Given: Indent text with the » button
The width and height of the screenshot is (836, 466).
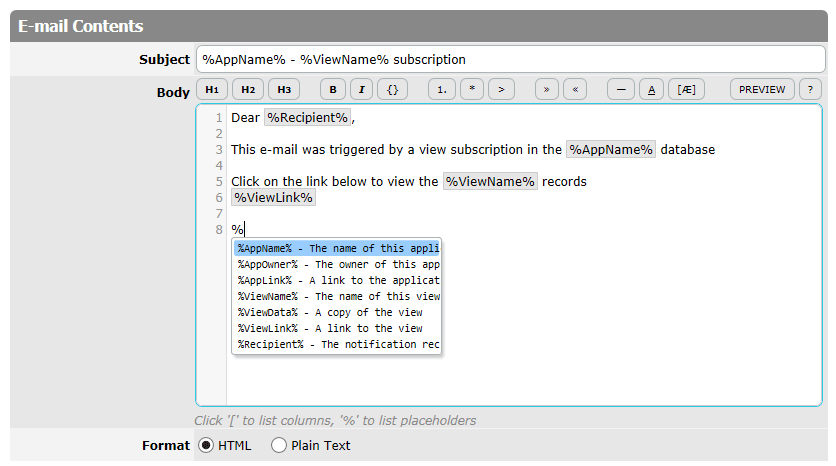Looking at the screenshot, I should coord(546,90).
